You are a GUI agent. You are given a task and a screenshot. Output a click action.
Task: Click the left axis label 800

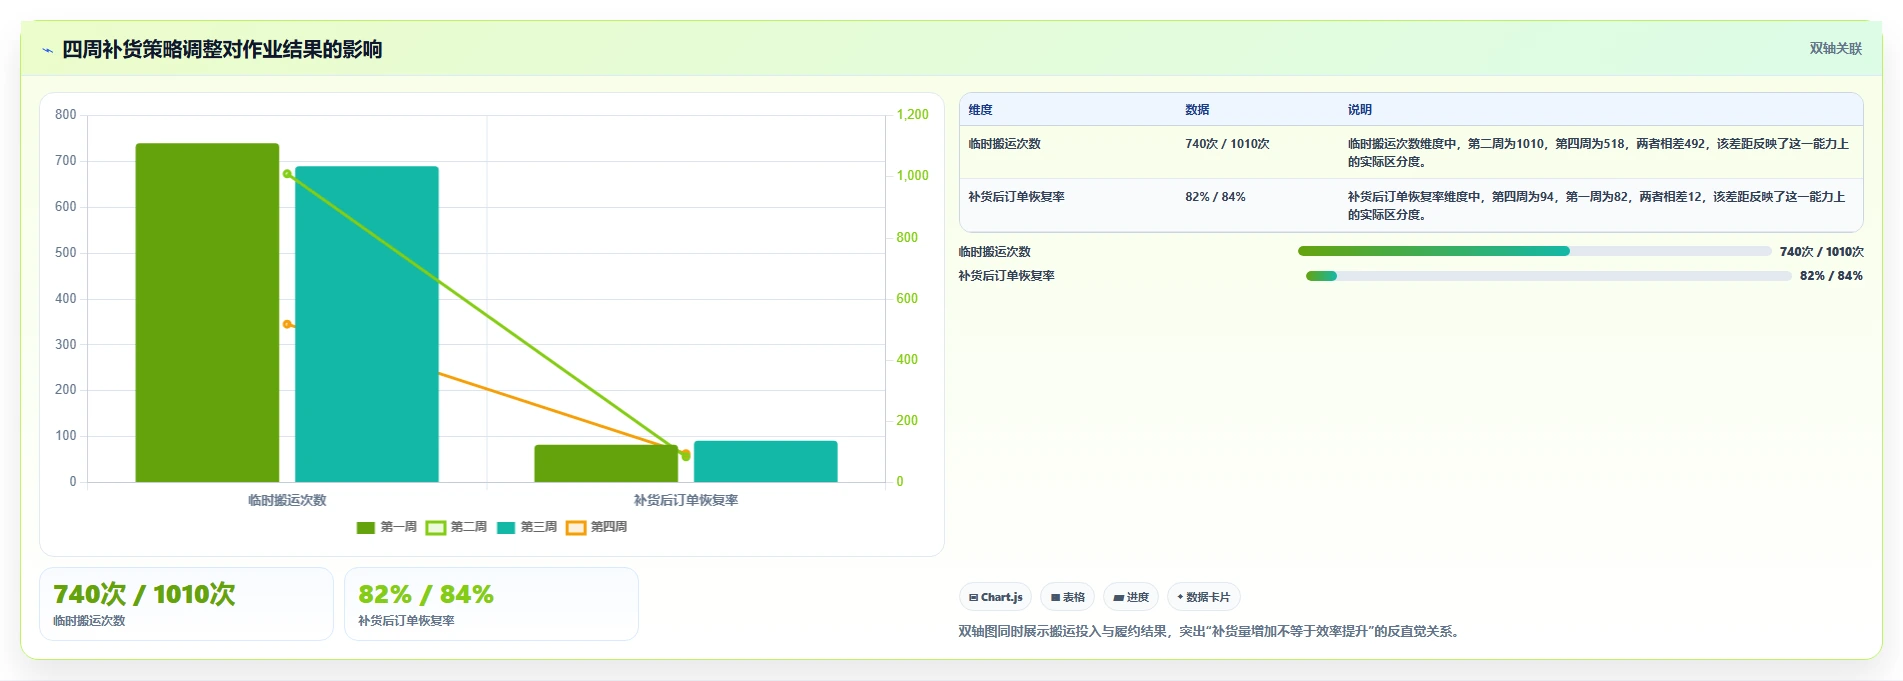pyautogui.click(x=66, y=115)
